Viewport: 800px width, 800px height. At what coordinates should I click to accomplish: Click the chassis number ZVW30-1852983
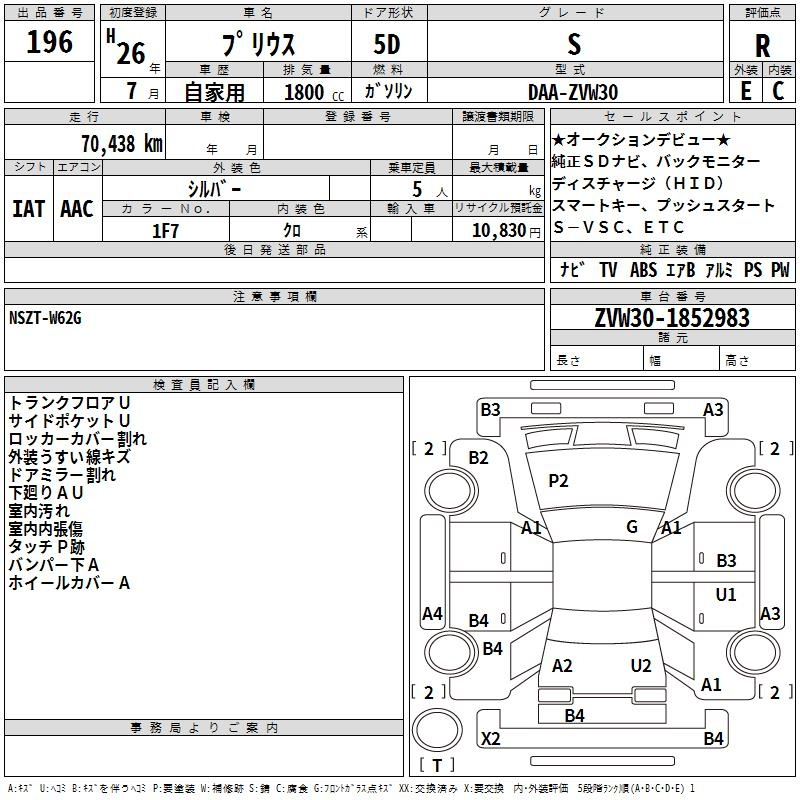pyautogui.click(x=672, y=318)
